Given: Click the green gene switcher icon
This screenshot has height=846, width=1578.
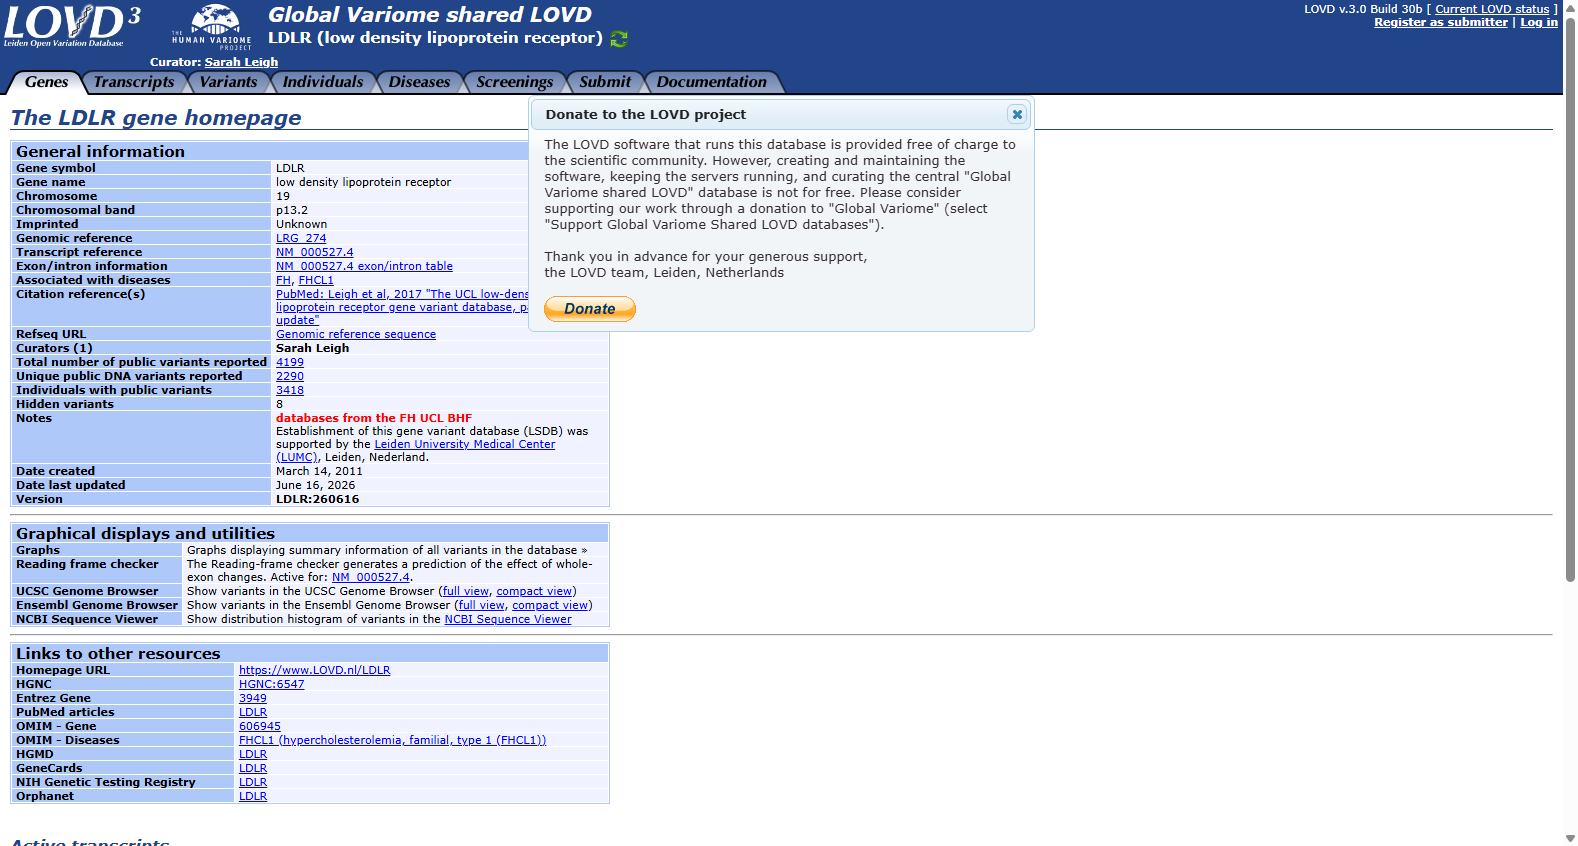Looking at the screenshot, I should [619, 39].
